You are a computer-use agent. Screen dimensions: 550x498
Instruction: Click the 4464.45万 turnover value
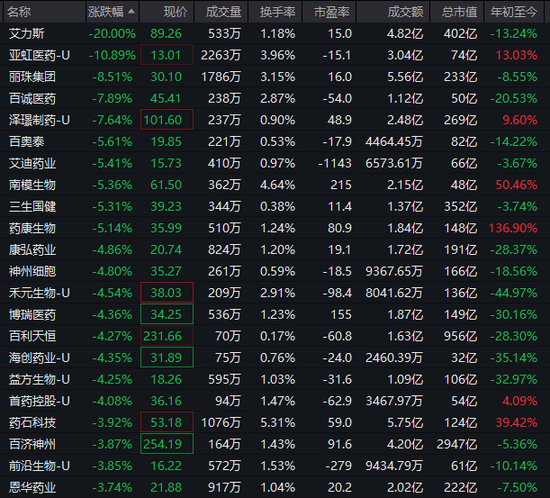(x=394, y=142)
